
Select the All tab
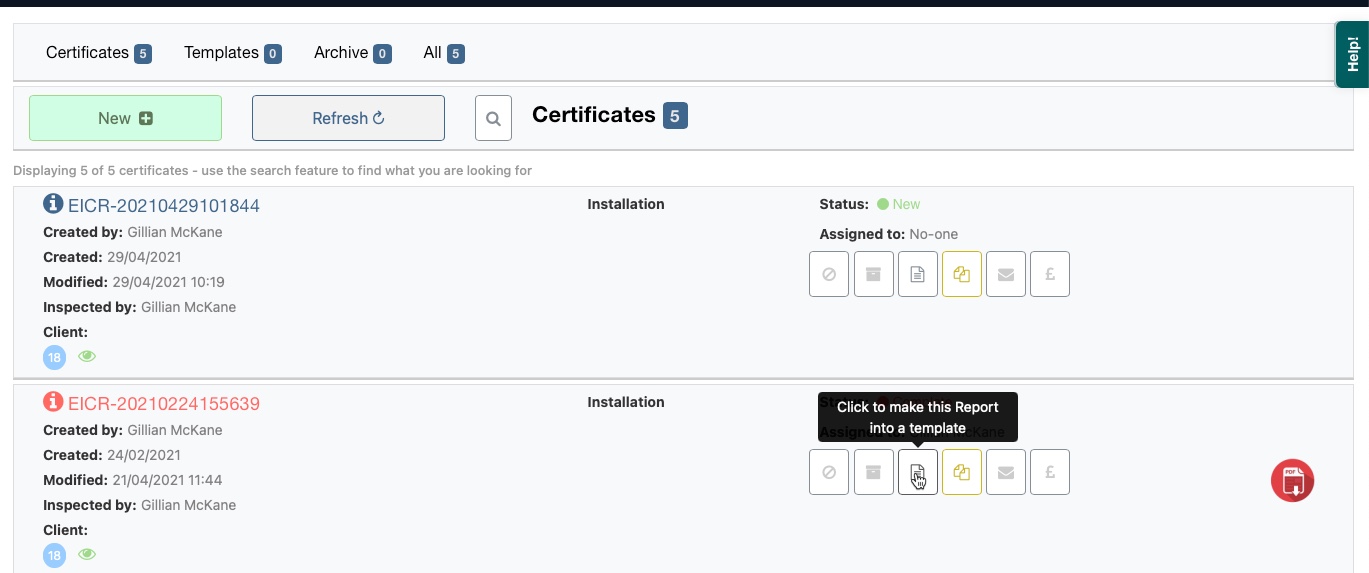[443, 53]
